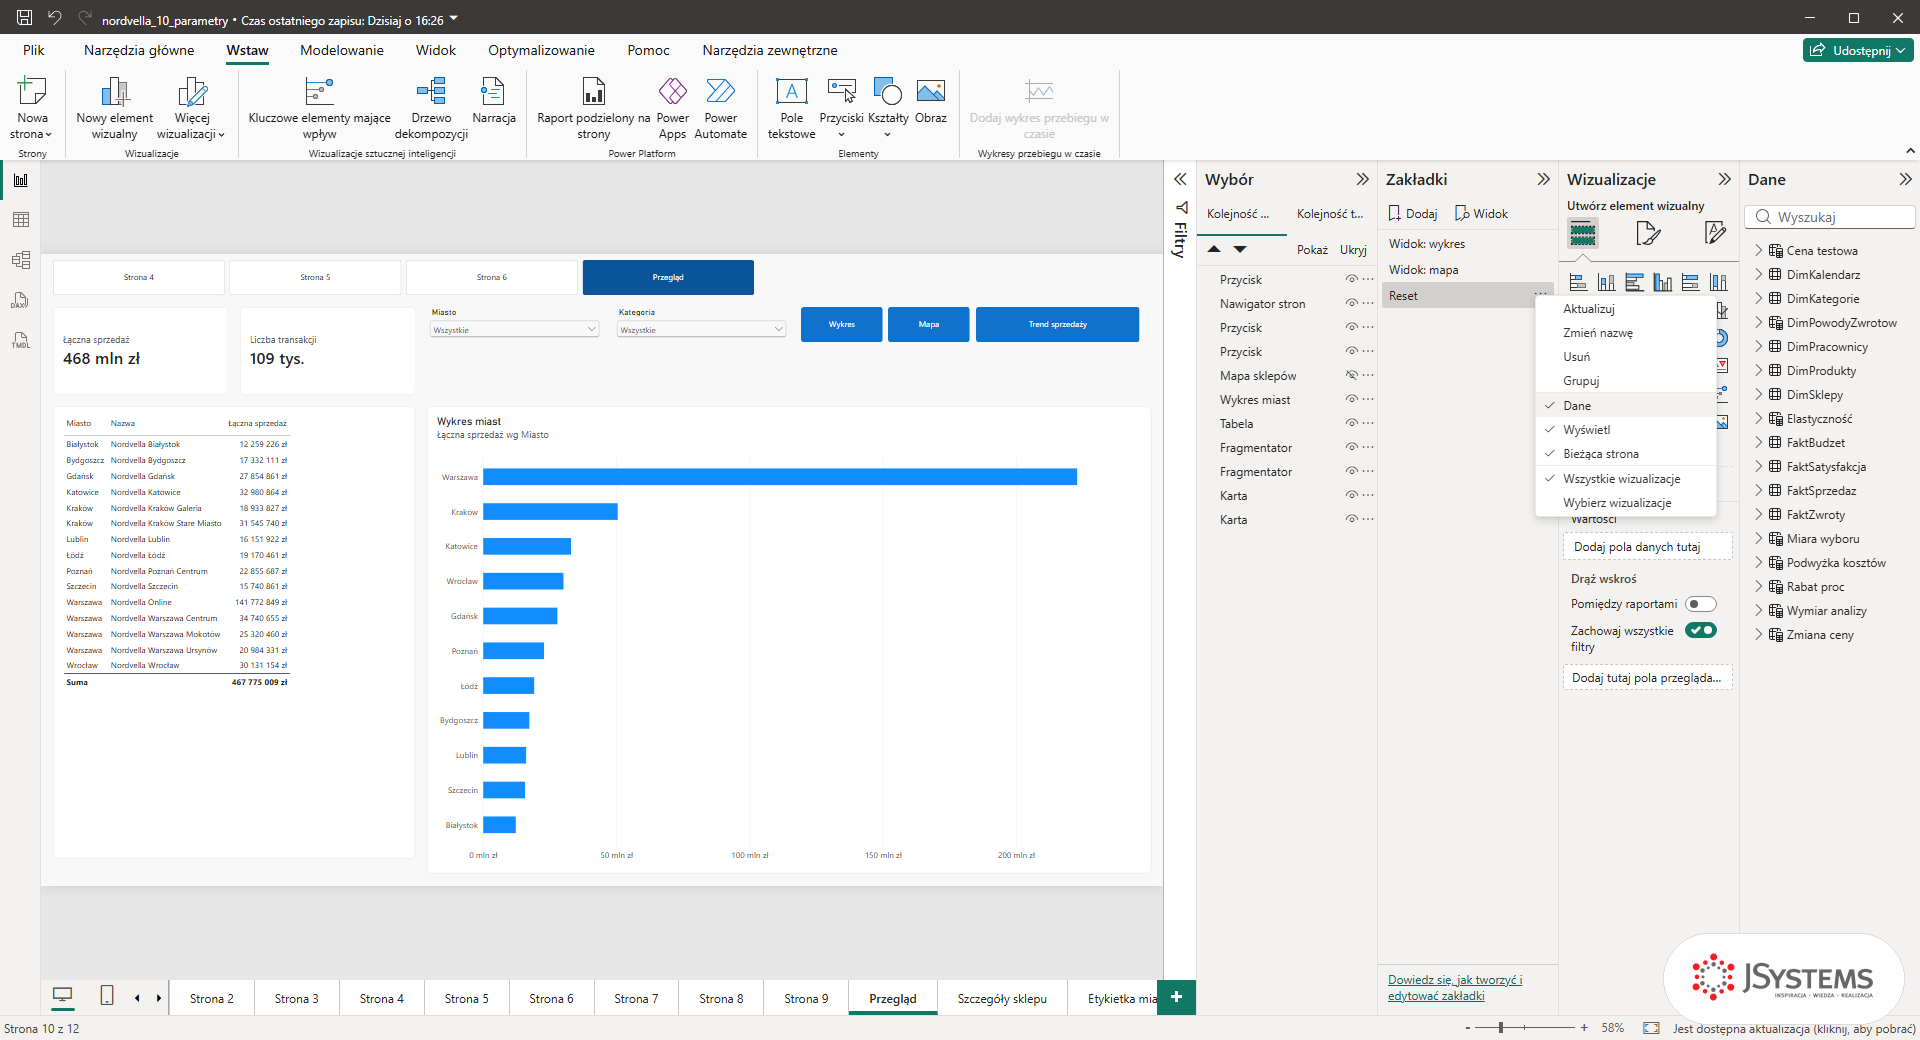Toggle visibility of Navigator stron layer
This screenshot has width=1920, height=1040.
pyautogui.click(x=1351, y=303)
